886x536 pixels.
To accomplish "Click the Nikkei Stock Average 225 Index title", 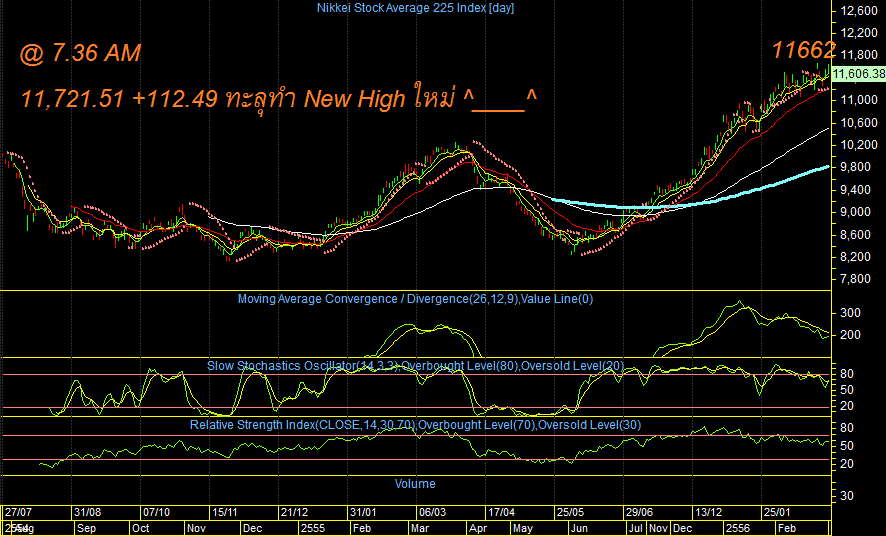I will pos(415,8).
